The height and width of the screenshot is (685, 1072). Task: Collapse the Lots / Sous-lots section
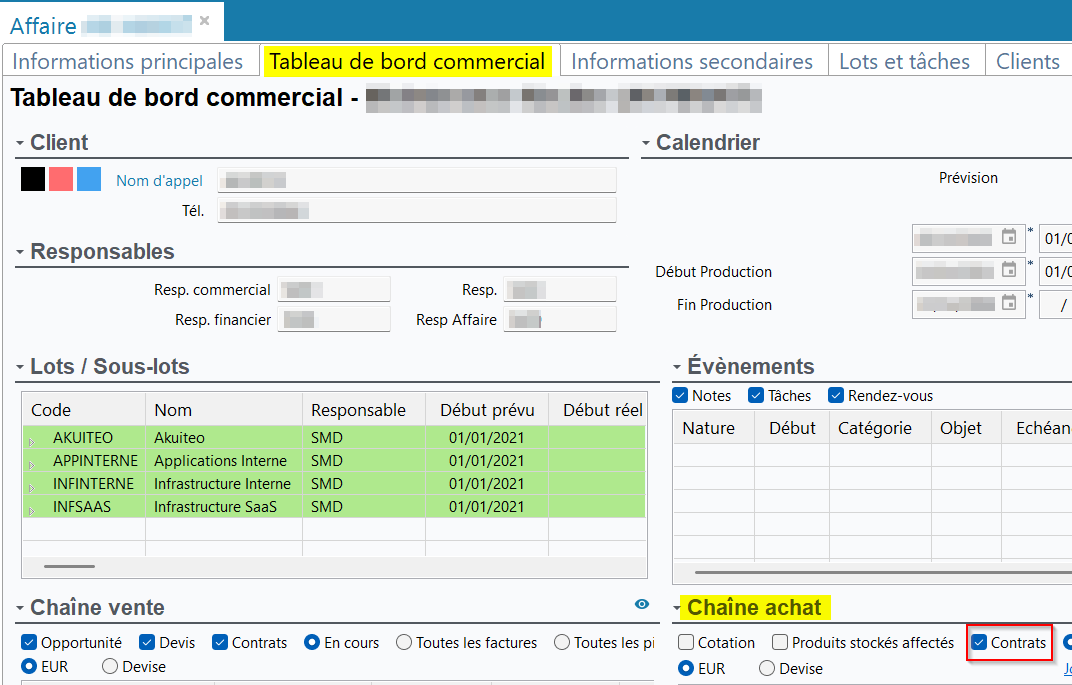(20, 367)
